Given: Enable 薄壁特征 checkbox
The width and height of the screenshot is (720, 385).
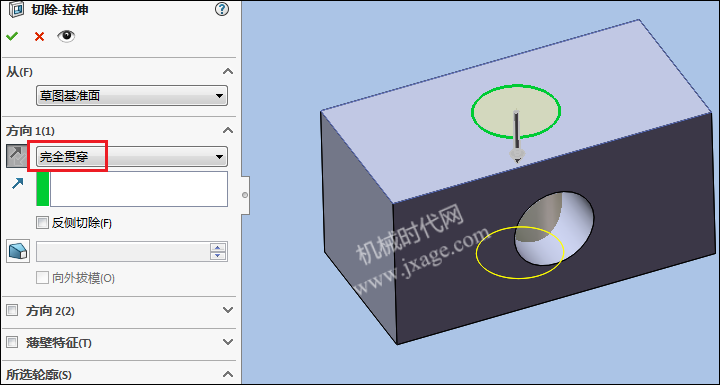Looking at the screenshot, I should coord(12,342).
